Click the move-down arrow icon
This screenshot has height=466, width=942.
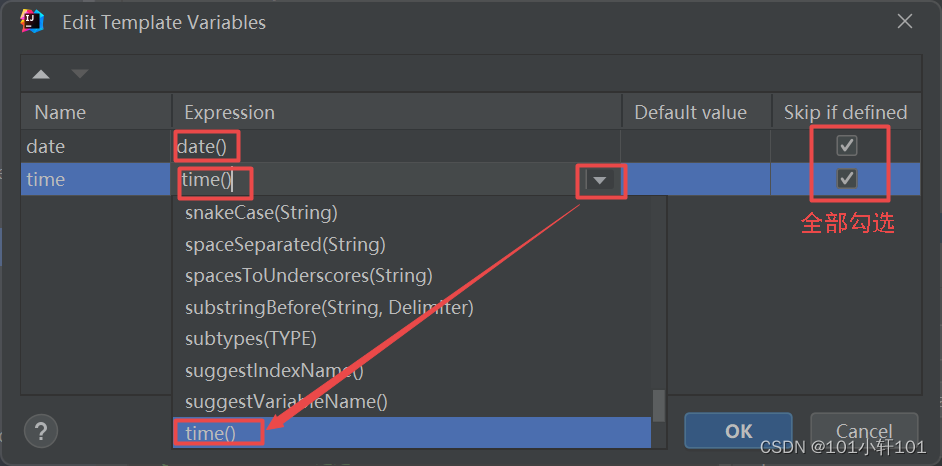[79, 74]
